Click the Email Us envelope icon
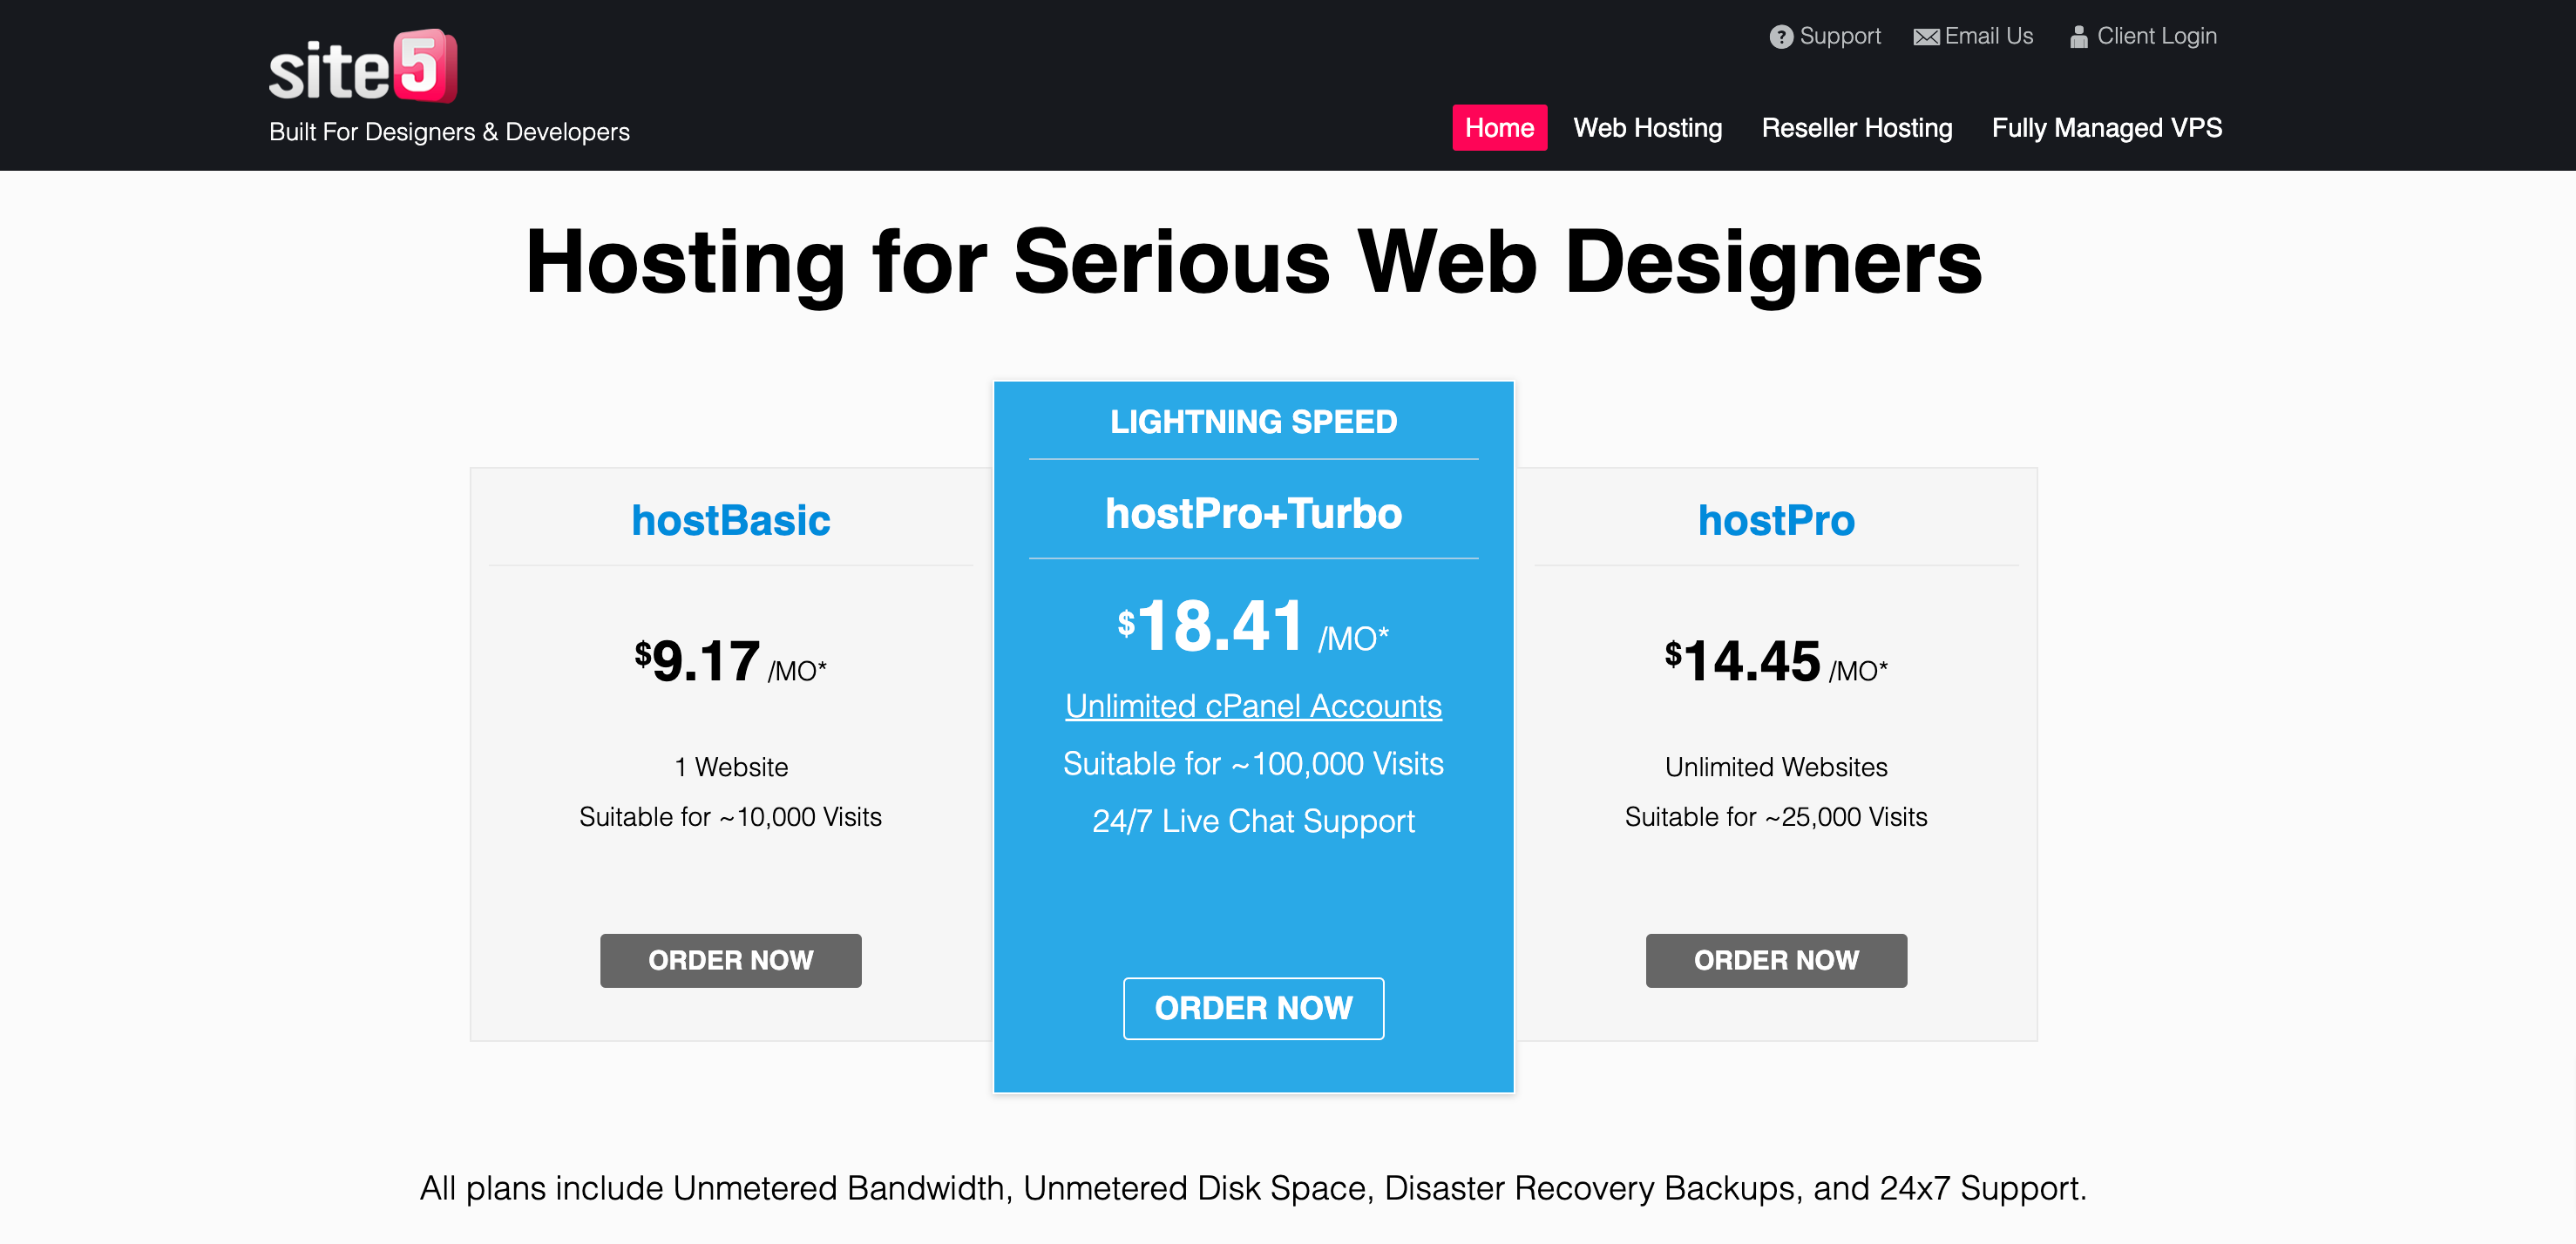Image resolution: width=2576 pixels, height=1244 pixels. (1926, 37)
